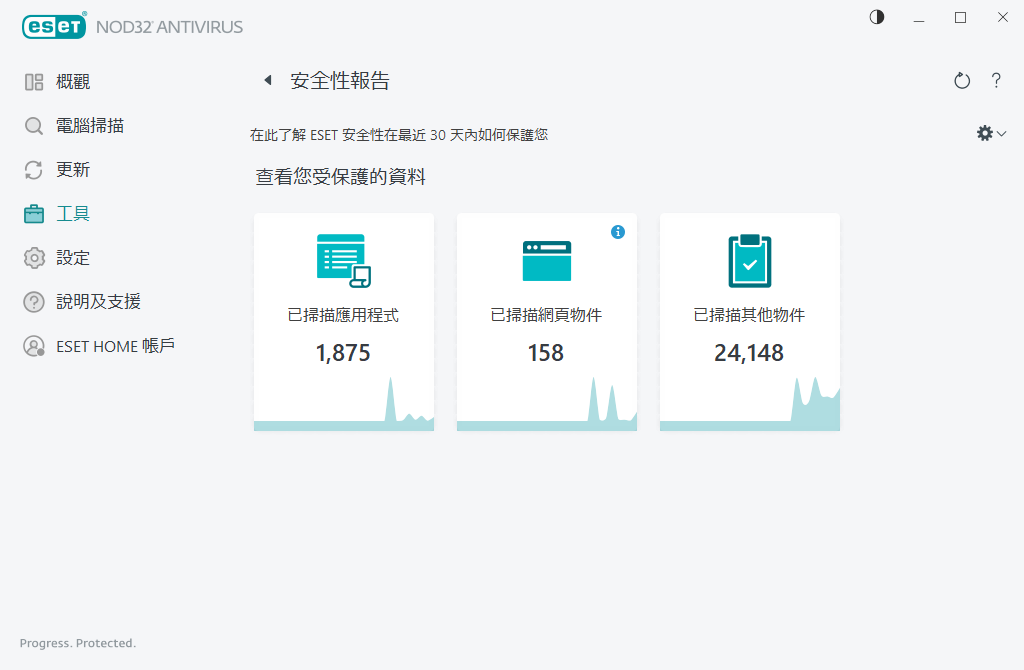Open the report settings gear dropdown

[990, 132]
